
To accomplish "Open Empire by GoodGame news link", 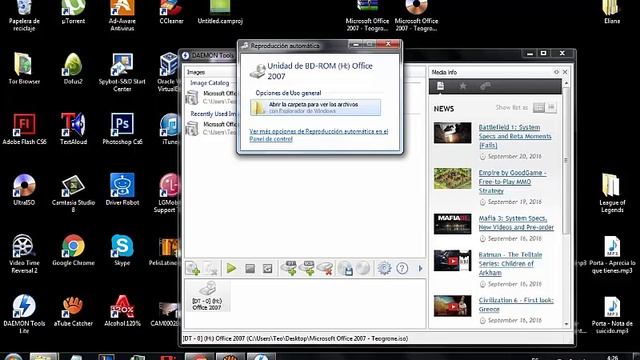I will pyautogui.click(x=513, y=182).
